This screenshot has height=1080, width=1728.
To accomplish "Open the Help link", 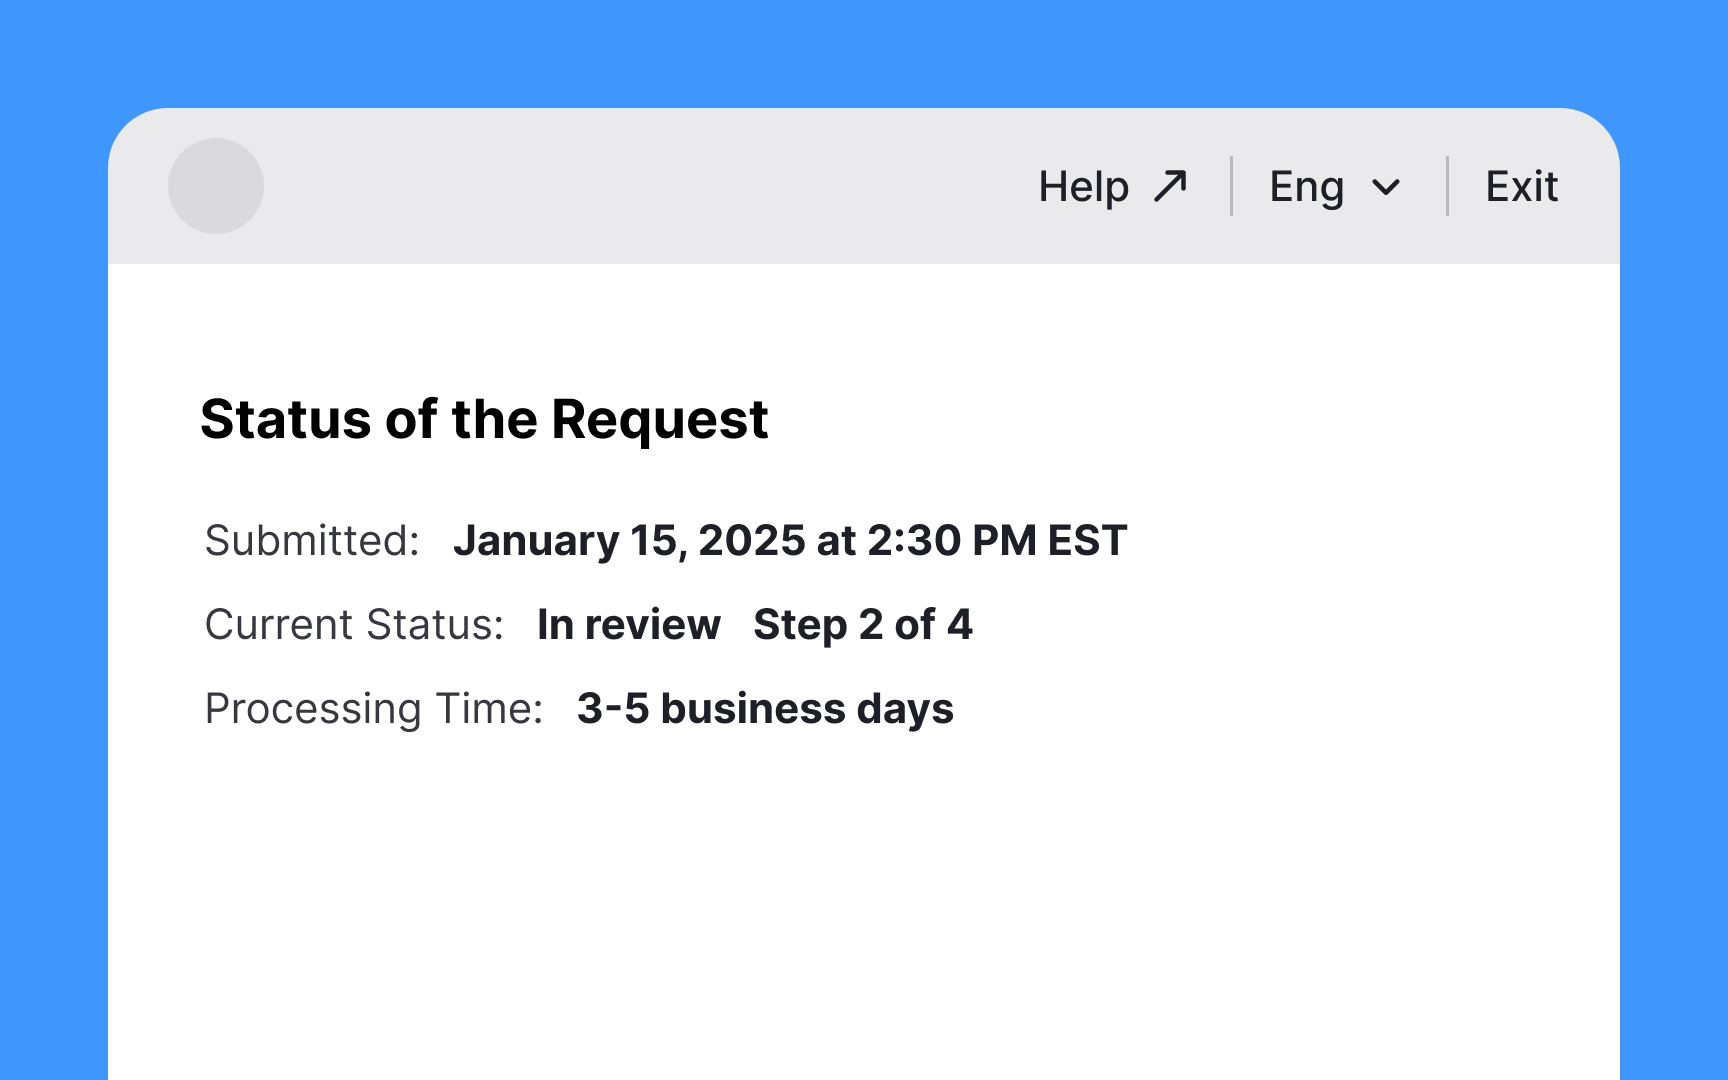I will 1113,186.
